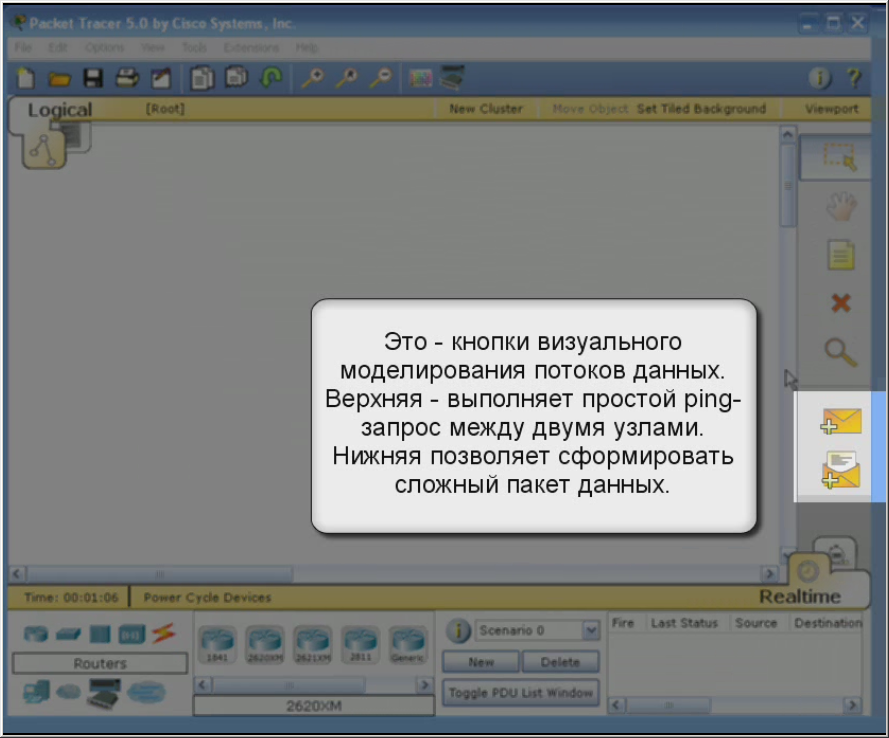Choose the Inspect magnifier tool
Viewport: 889px width, 738px height.
tap(841, 352)
